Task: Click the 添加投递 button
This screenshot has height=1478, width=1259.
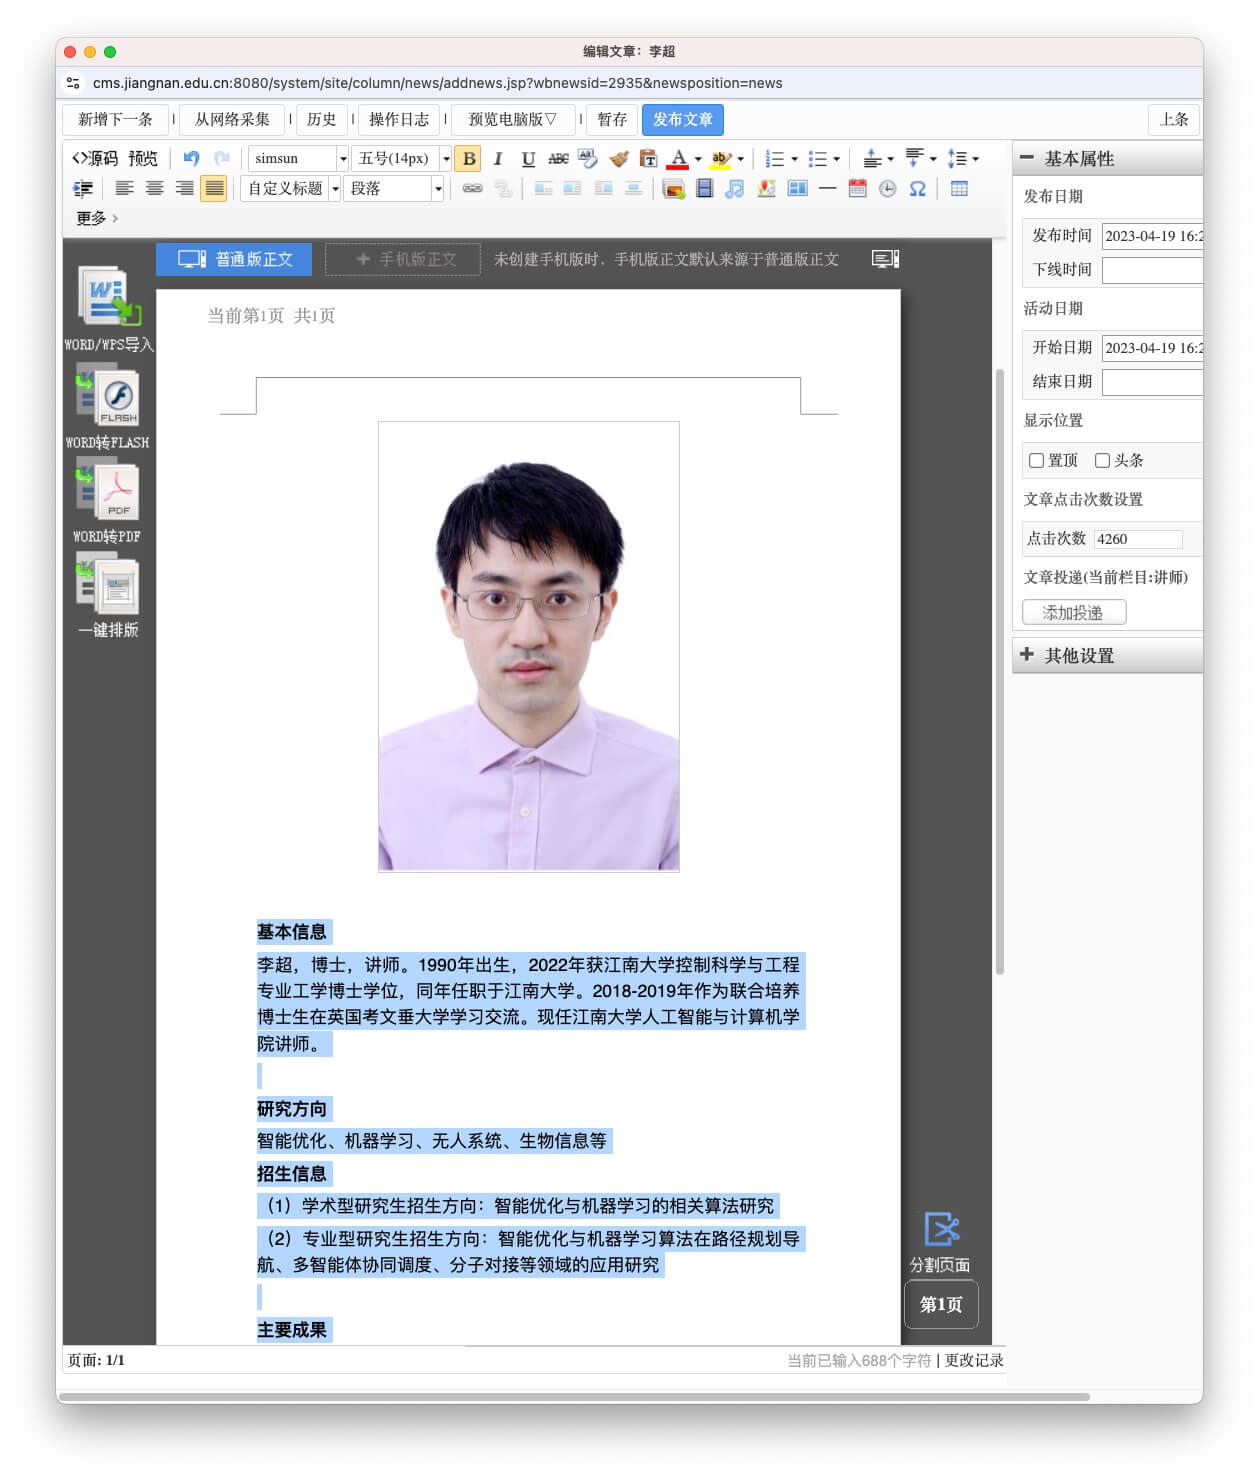Action: (x=1073, y=613)
